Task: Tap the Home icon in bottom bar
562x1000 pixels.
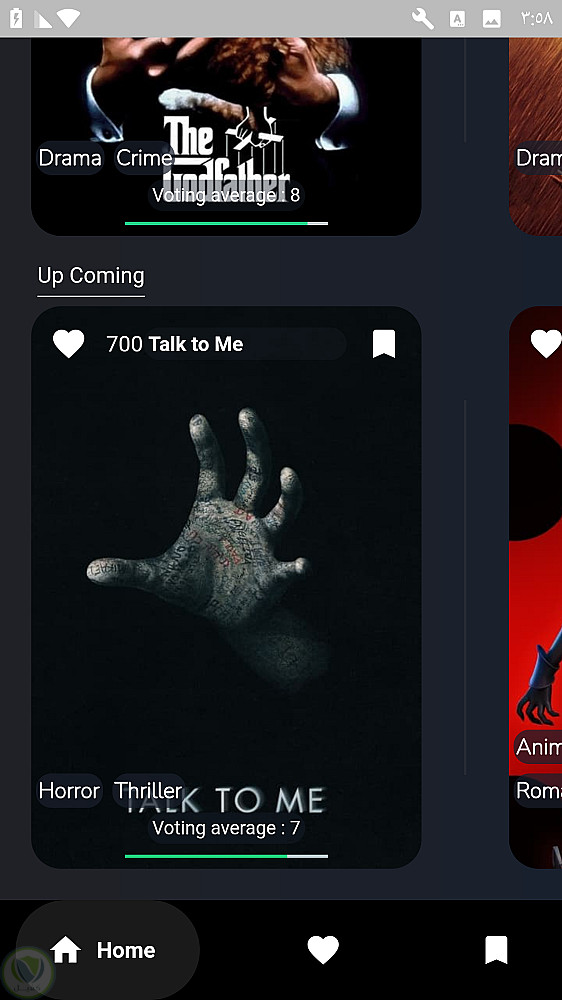Action: pos(66,950)
